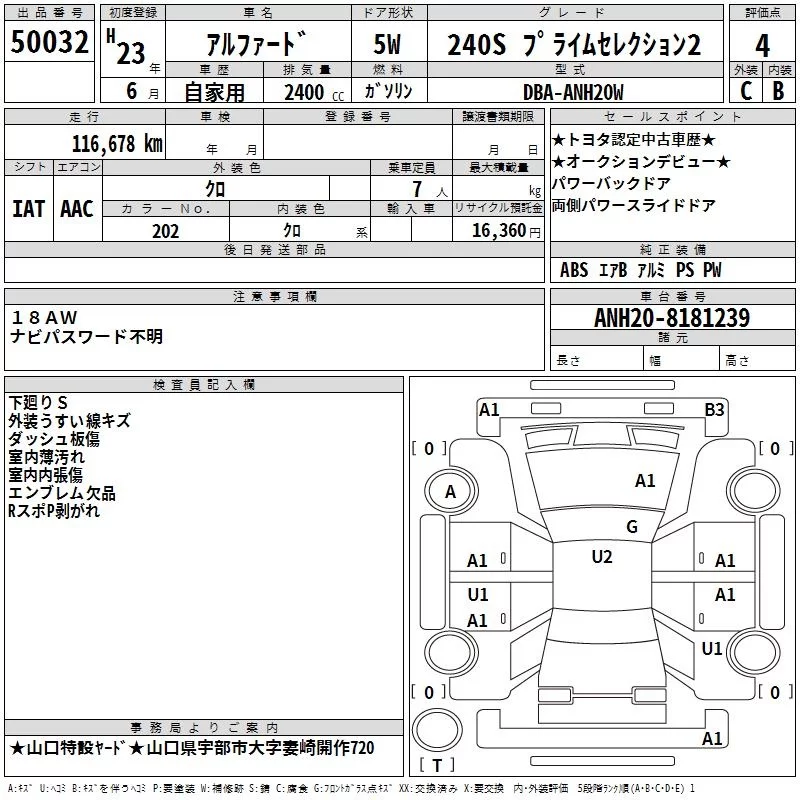Click the U2 dent mark on roof
This screenshot has width=800, height=800.
coord(602,557)
